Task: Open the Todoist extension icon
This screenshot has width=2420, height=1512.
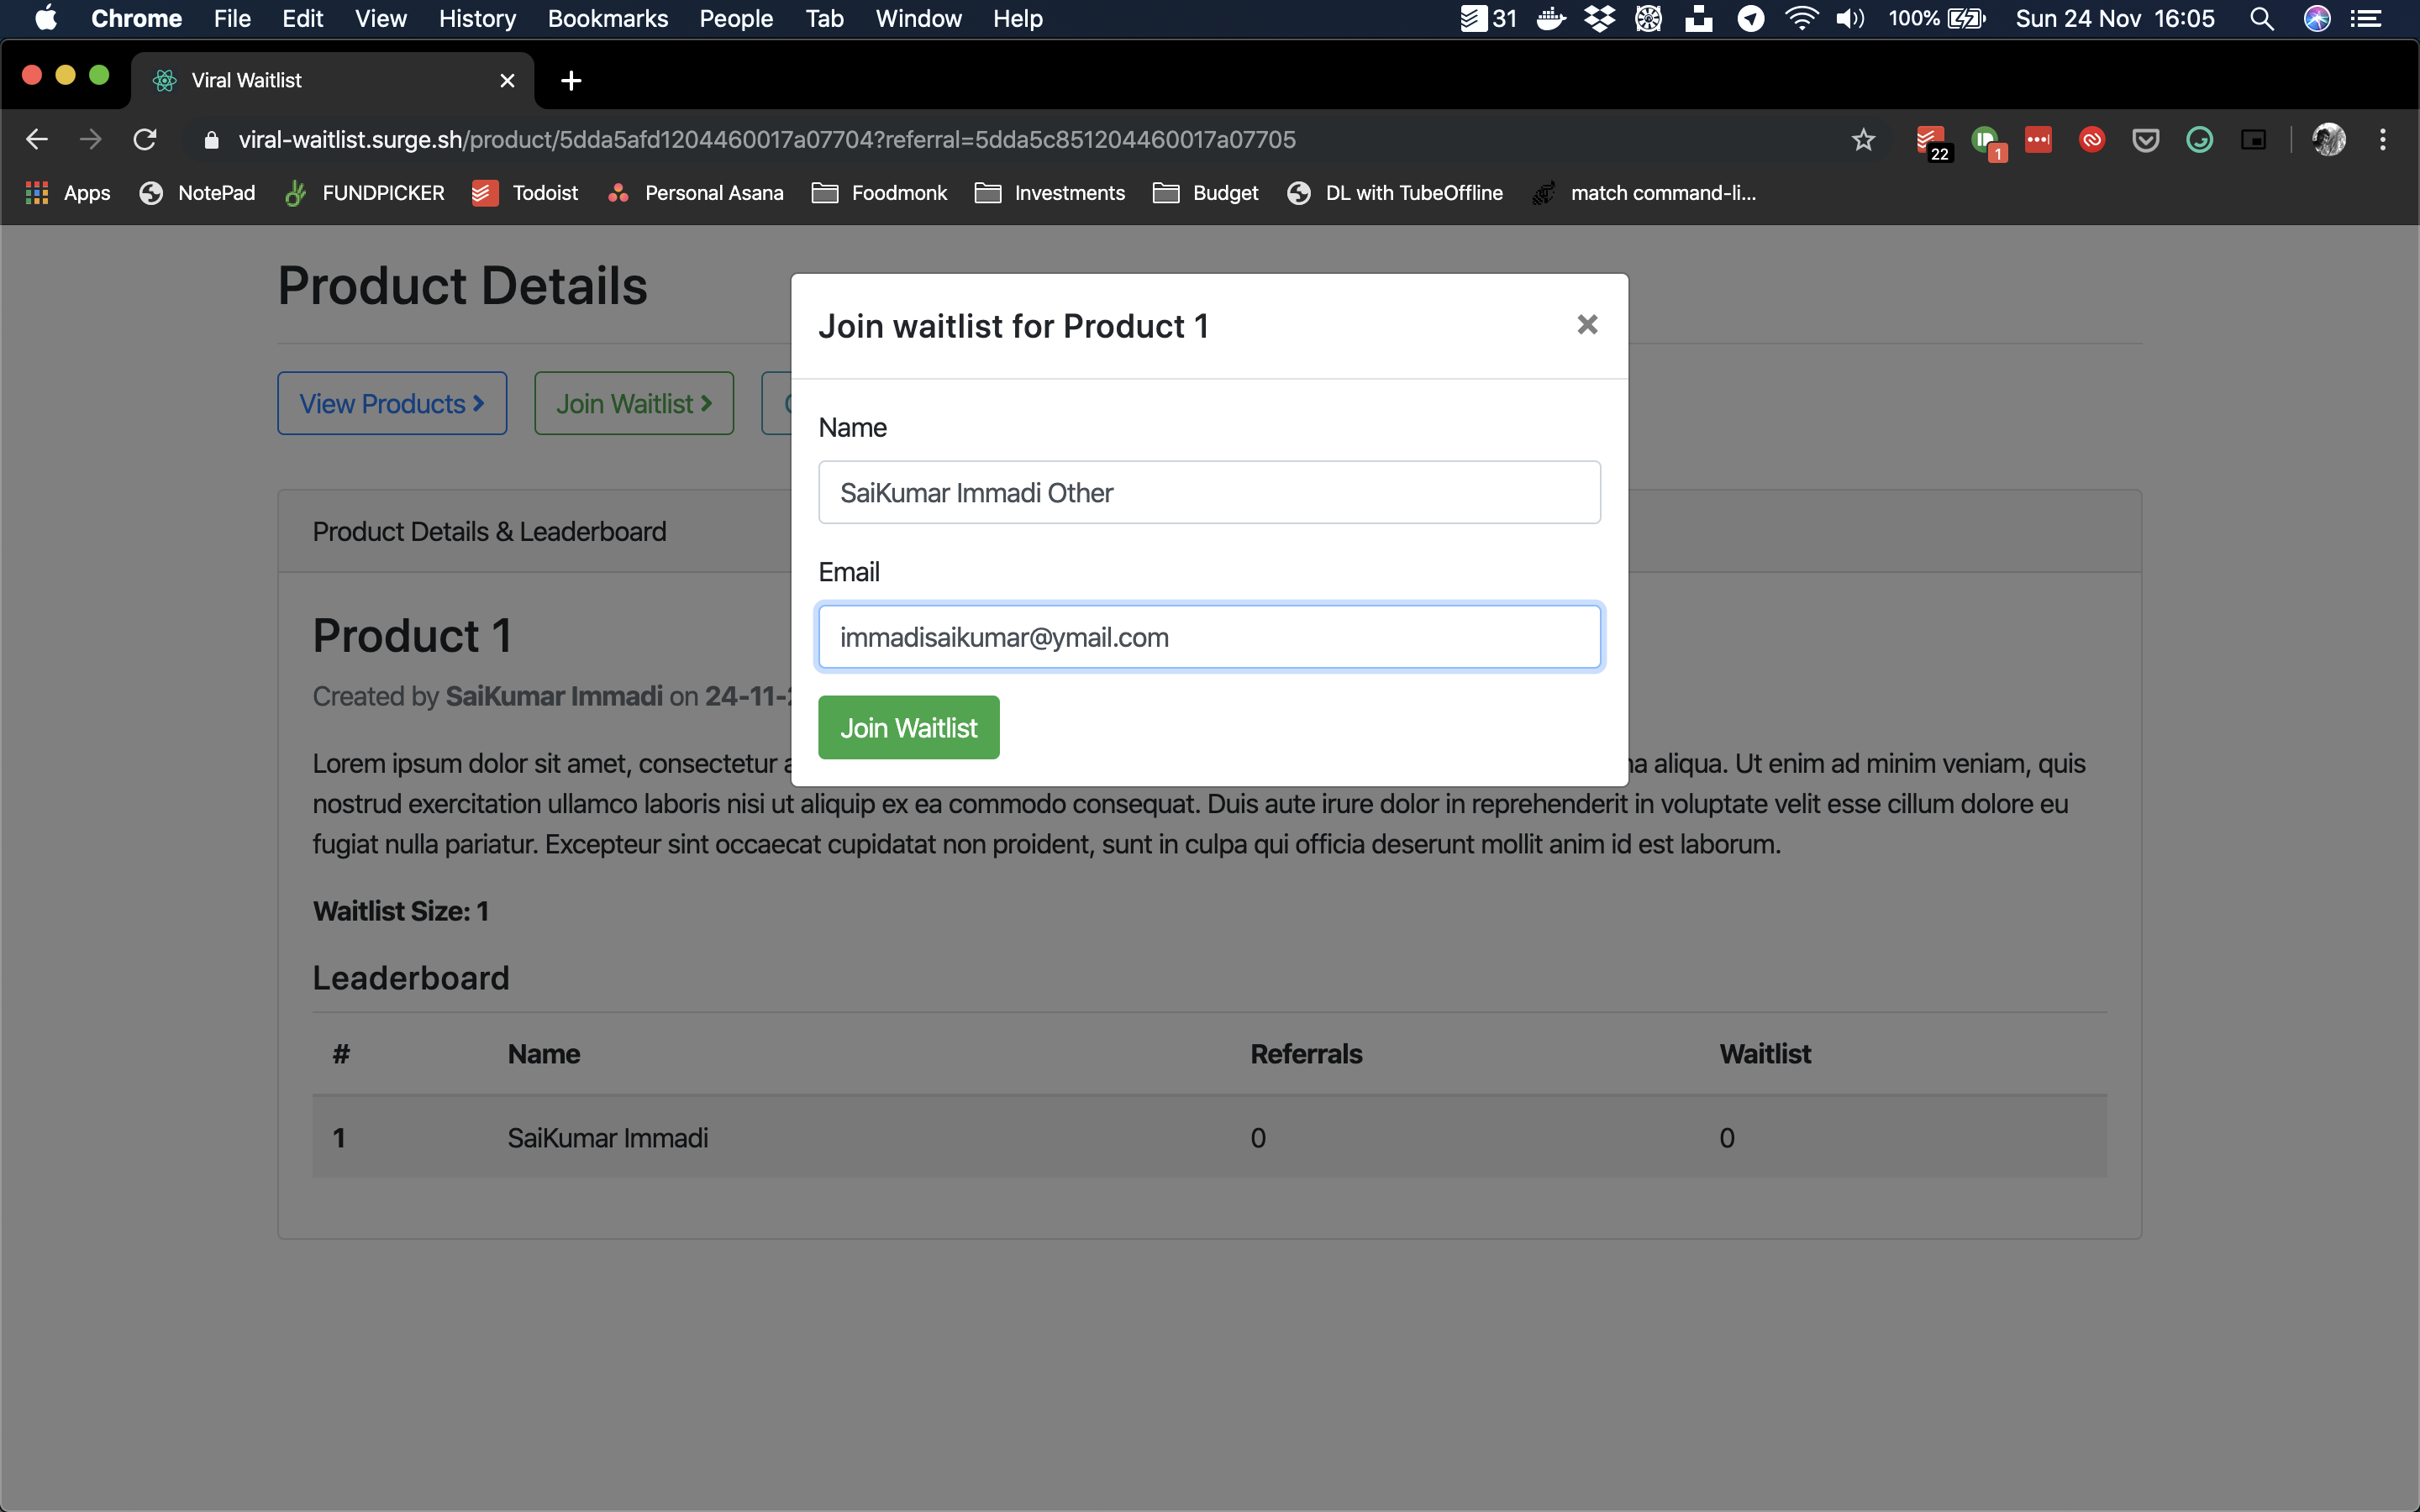Action: [1929, 139]
